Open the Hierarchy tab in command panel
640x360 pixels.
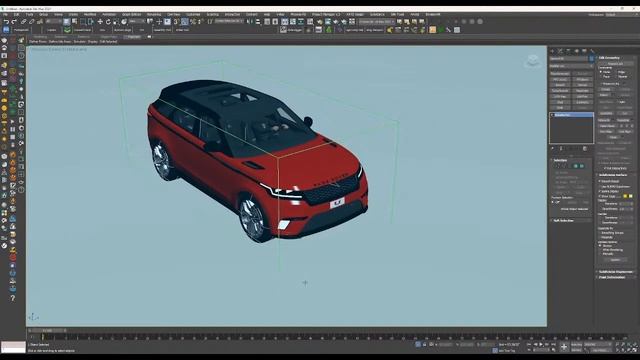[568, 51]
